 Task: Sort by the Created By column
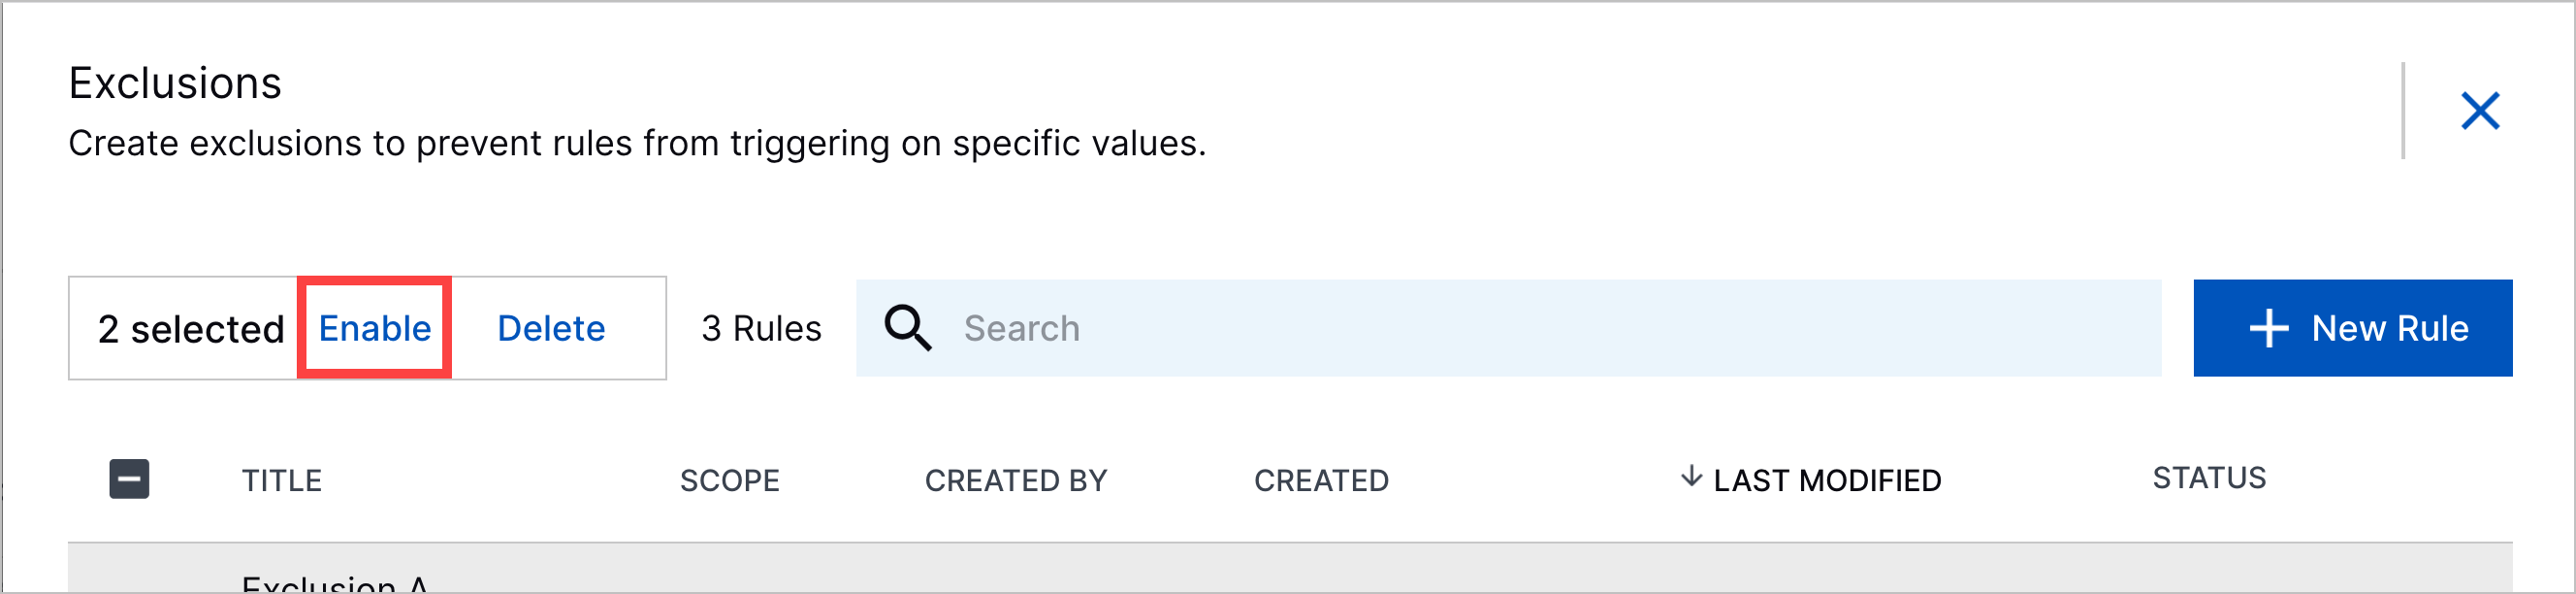[x=1016, y=481]
